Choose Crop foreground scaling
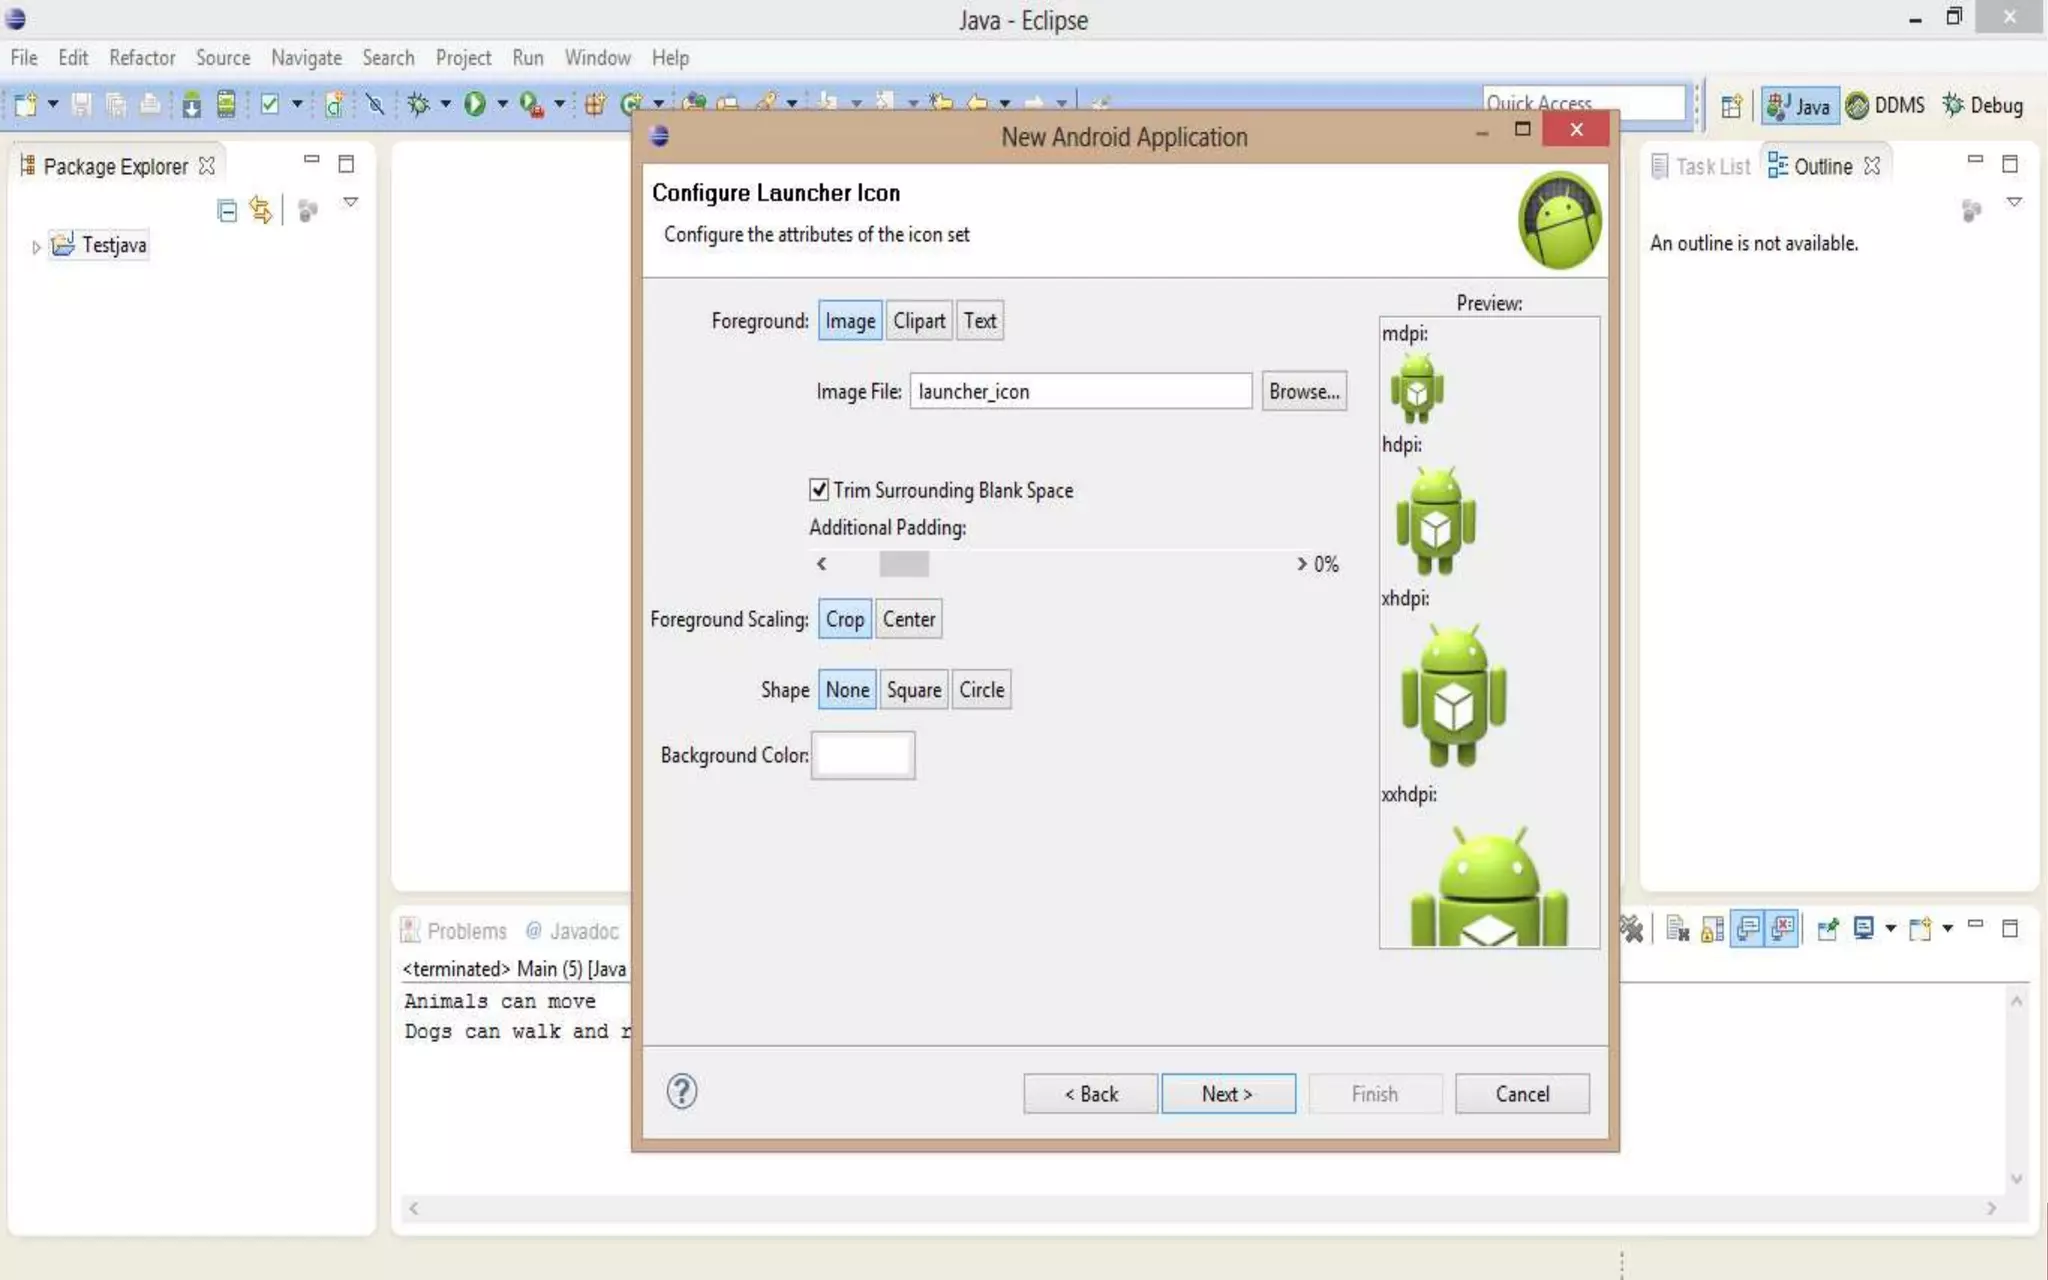The height and width of the screenshot is (1280, 2048). click(845, 619)
